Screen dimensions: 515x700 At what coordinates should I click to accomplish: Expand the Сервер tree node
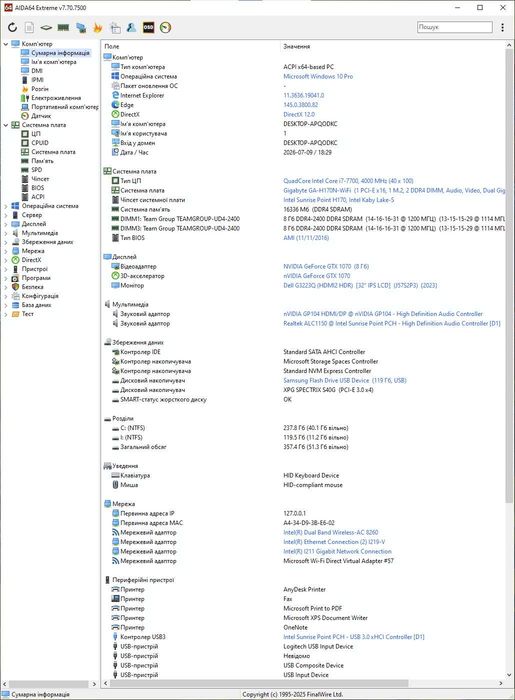[x=6, y=215]
